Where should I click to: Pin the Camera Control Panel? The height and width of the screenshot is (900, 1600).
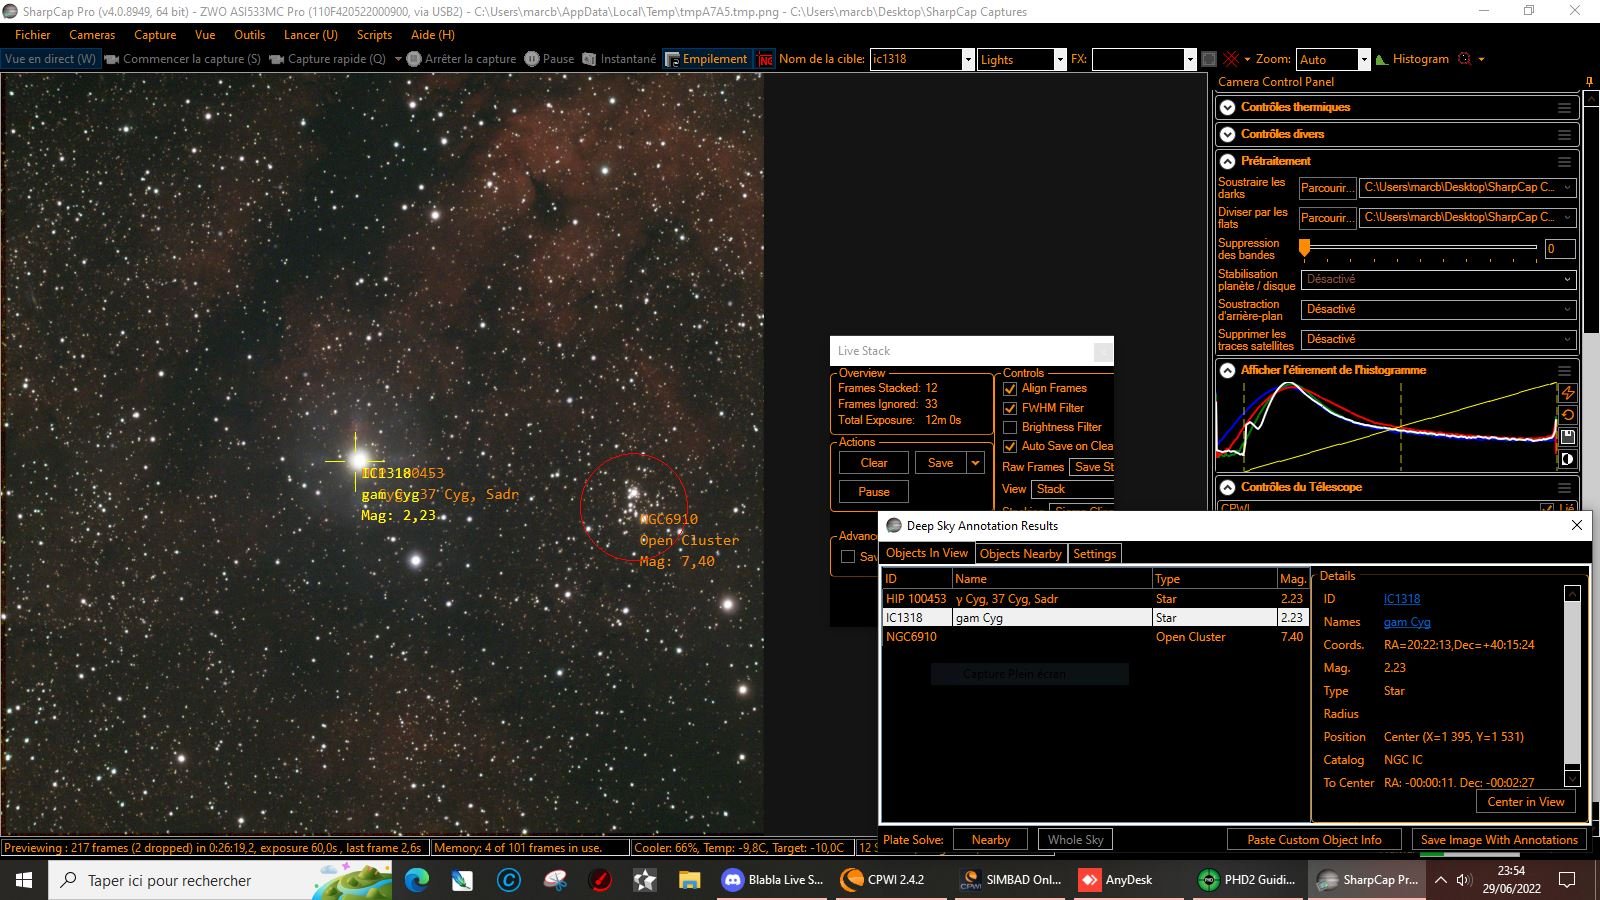pos(1590,82)
